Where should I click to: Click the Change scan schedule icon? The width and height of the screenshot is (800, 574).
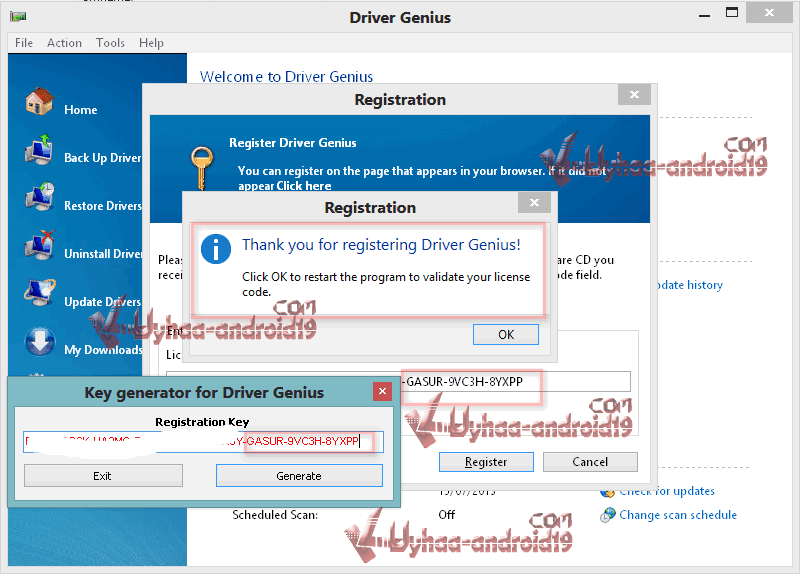point(608,515)
